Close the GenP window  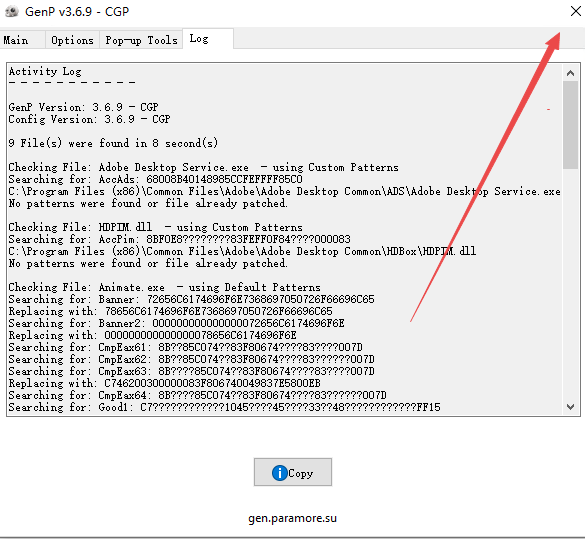pyautogui.click(x=576, y=11)
